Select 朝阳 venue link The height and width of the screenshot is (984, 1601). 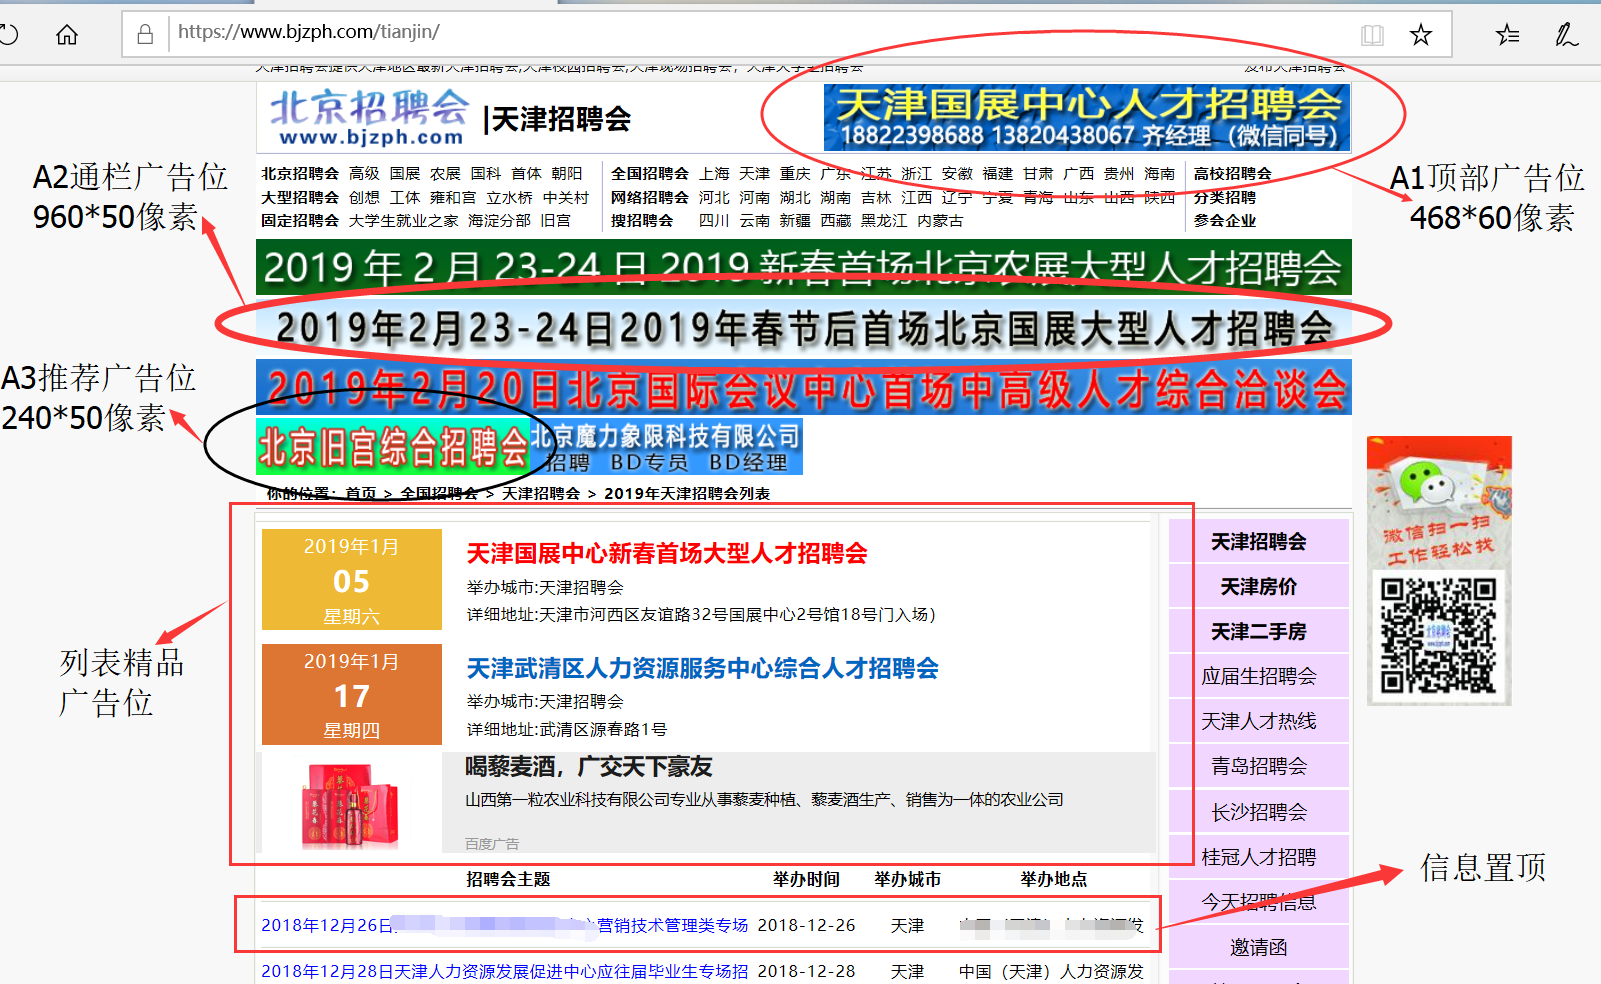(x=566, y=174)
